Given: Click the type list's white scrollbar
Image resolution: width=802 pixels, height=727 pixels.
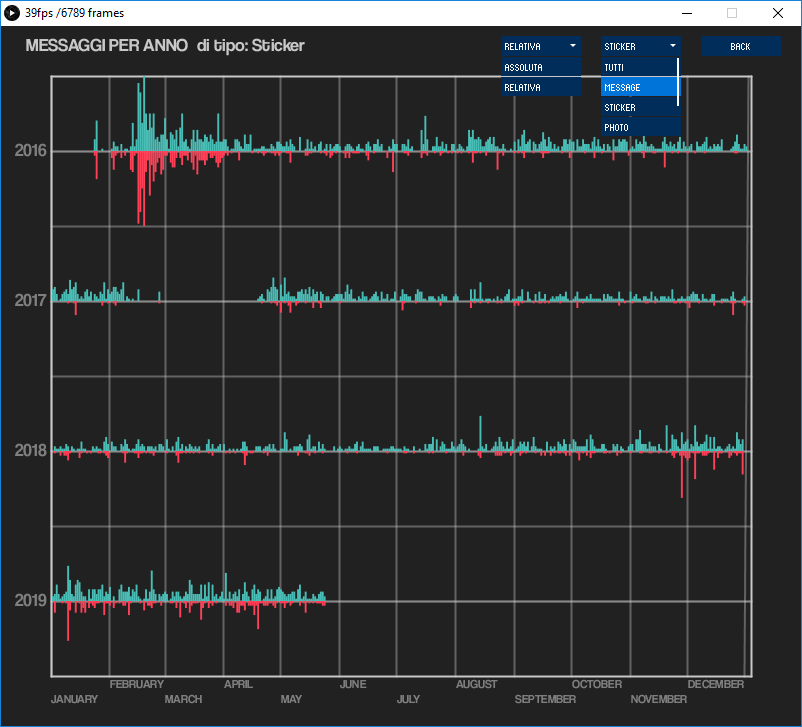Looking at the screenshot, I should 678,82.
